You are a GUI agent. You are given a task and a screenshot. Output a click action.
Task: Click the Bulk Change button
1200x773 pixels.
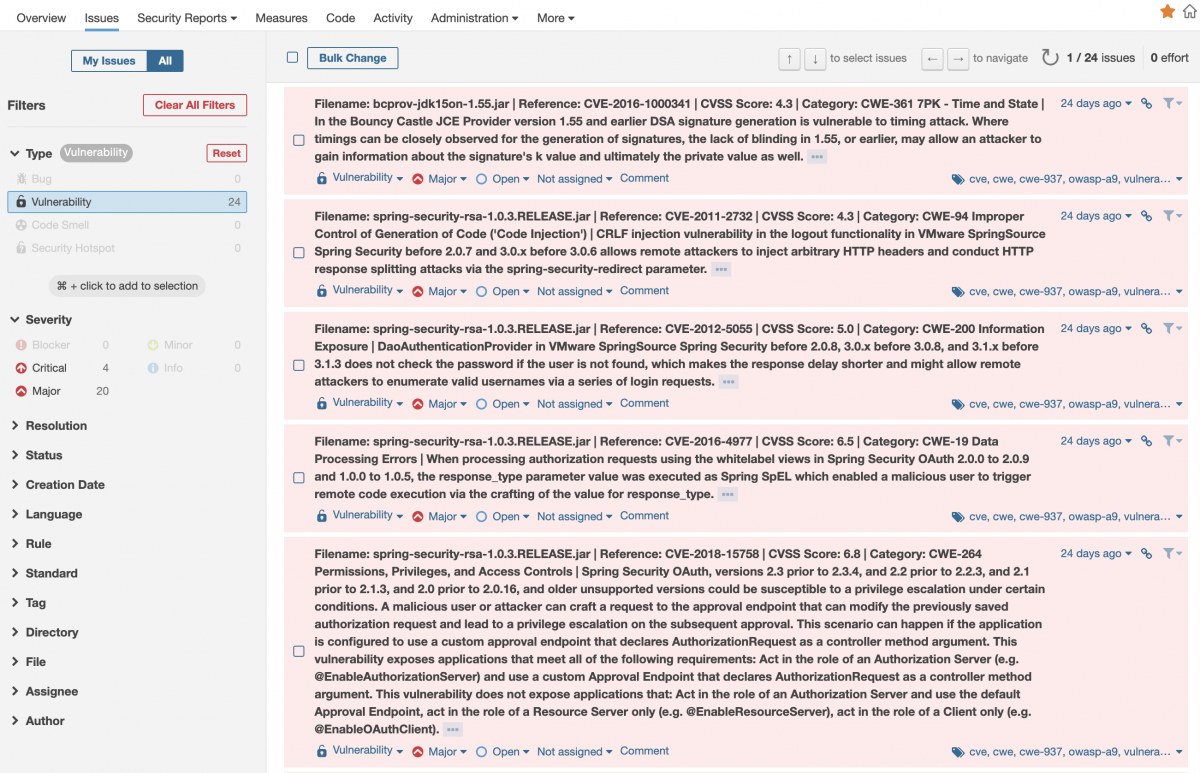352,57
